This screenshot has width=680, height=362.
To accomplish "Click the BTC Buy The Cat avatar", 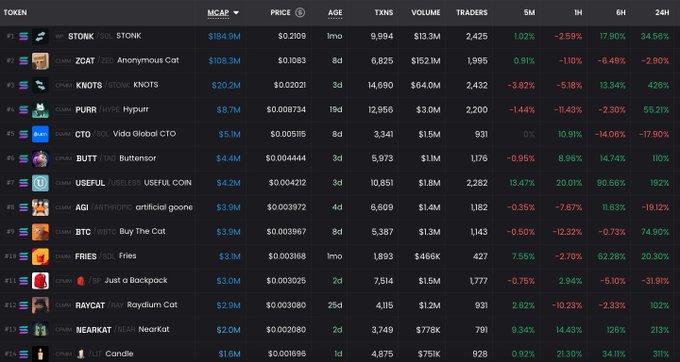I will click(40, 232).
